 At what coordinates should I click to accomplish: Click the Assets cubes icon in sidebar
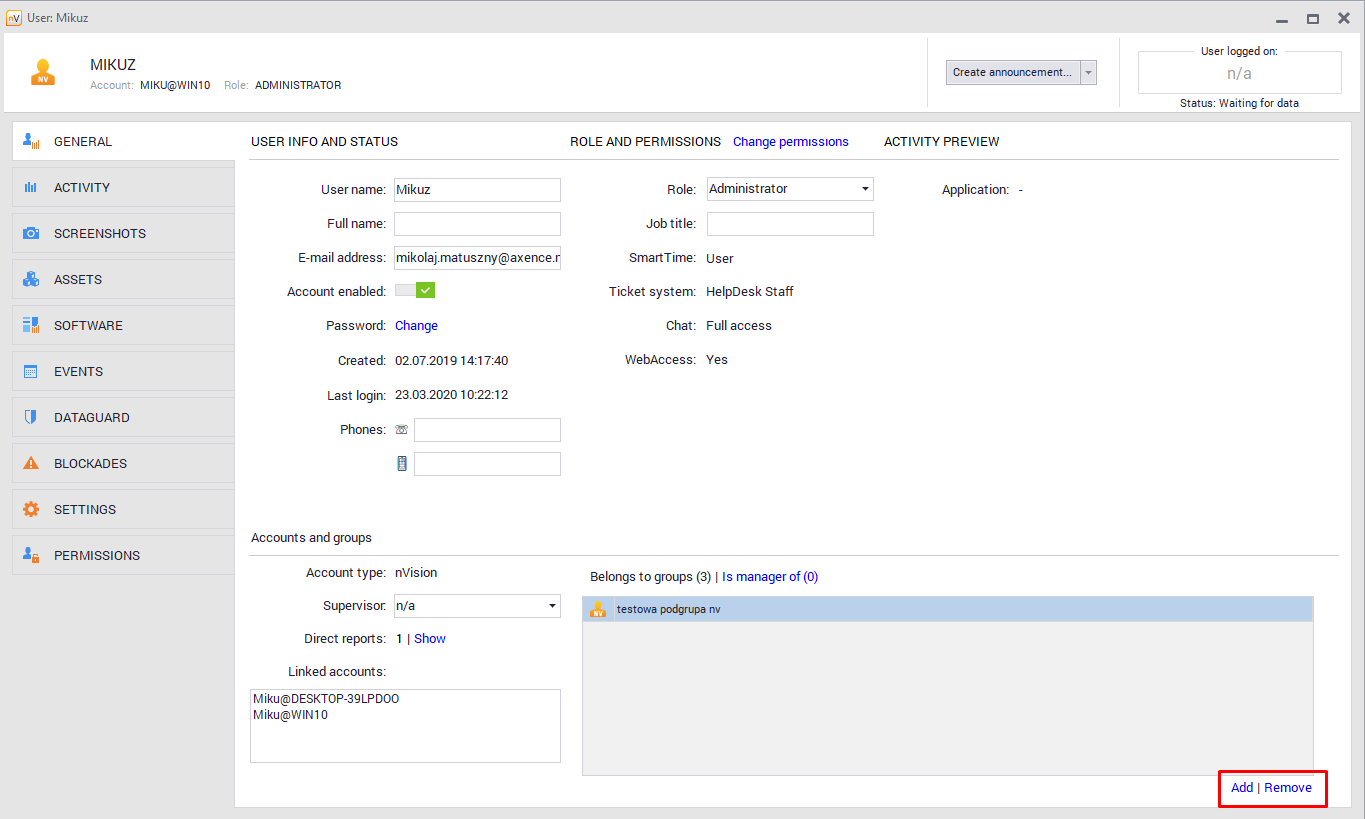coord(31,280)
